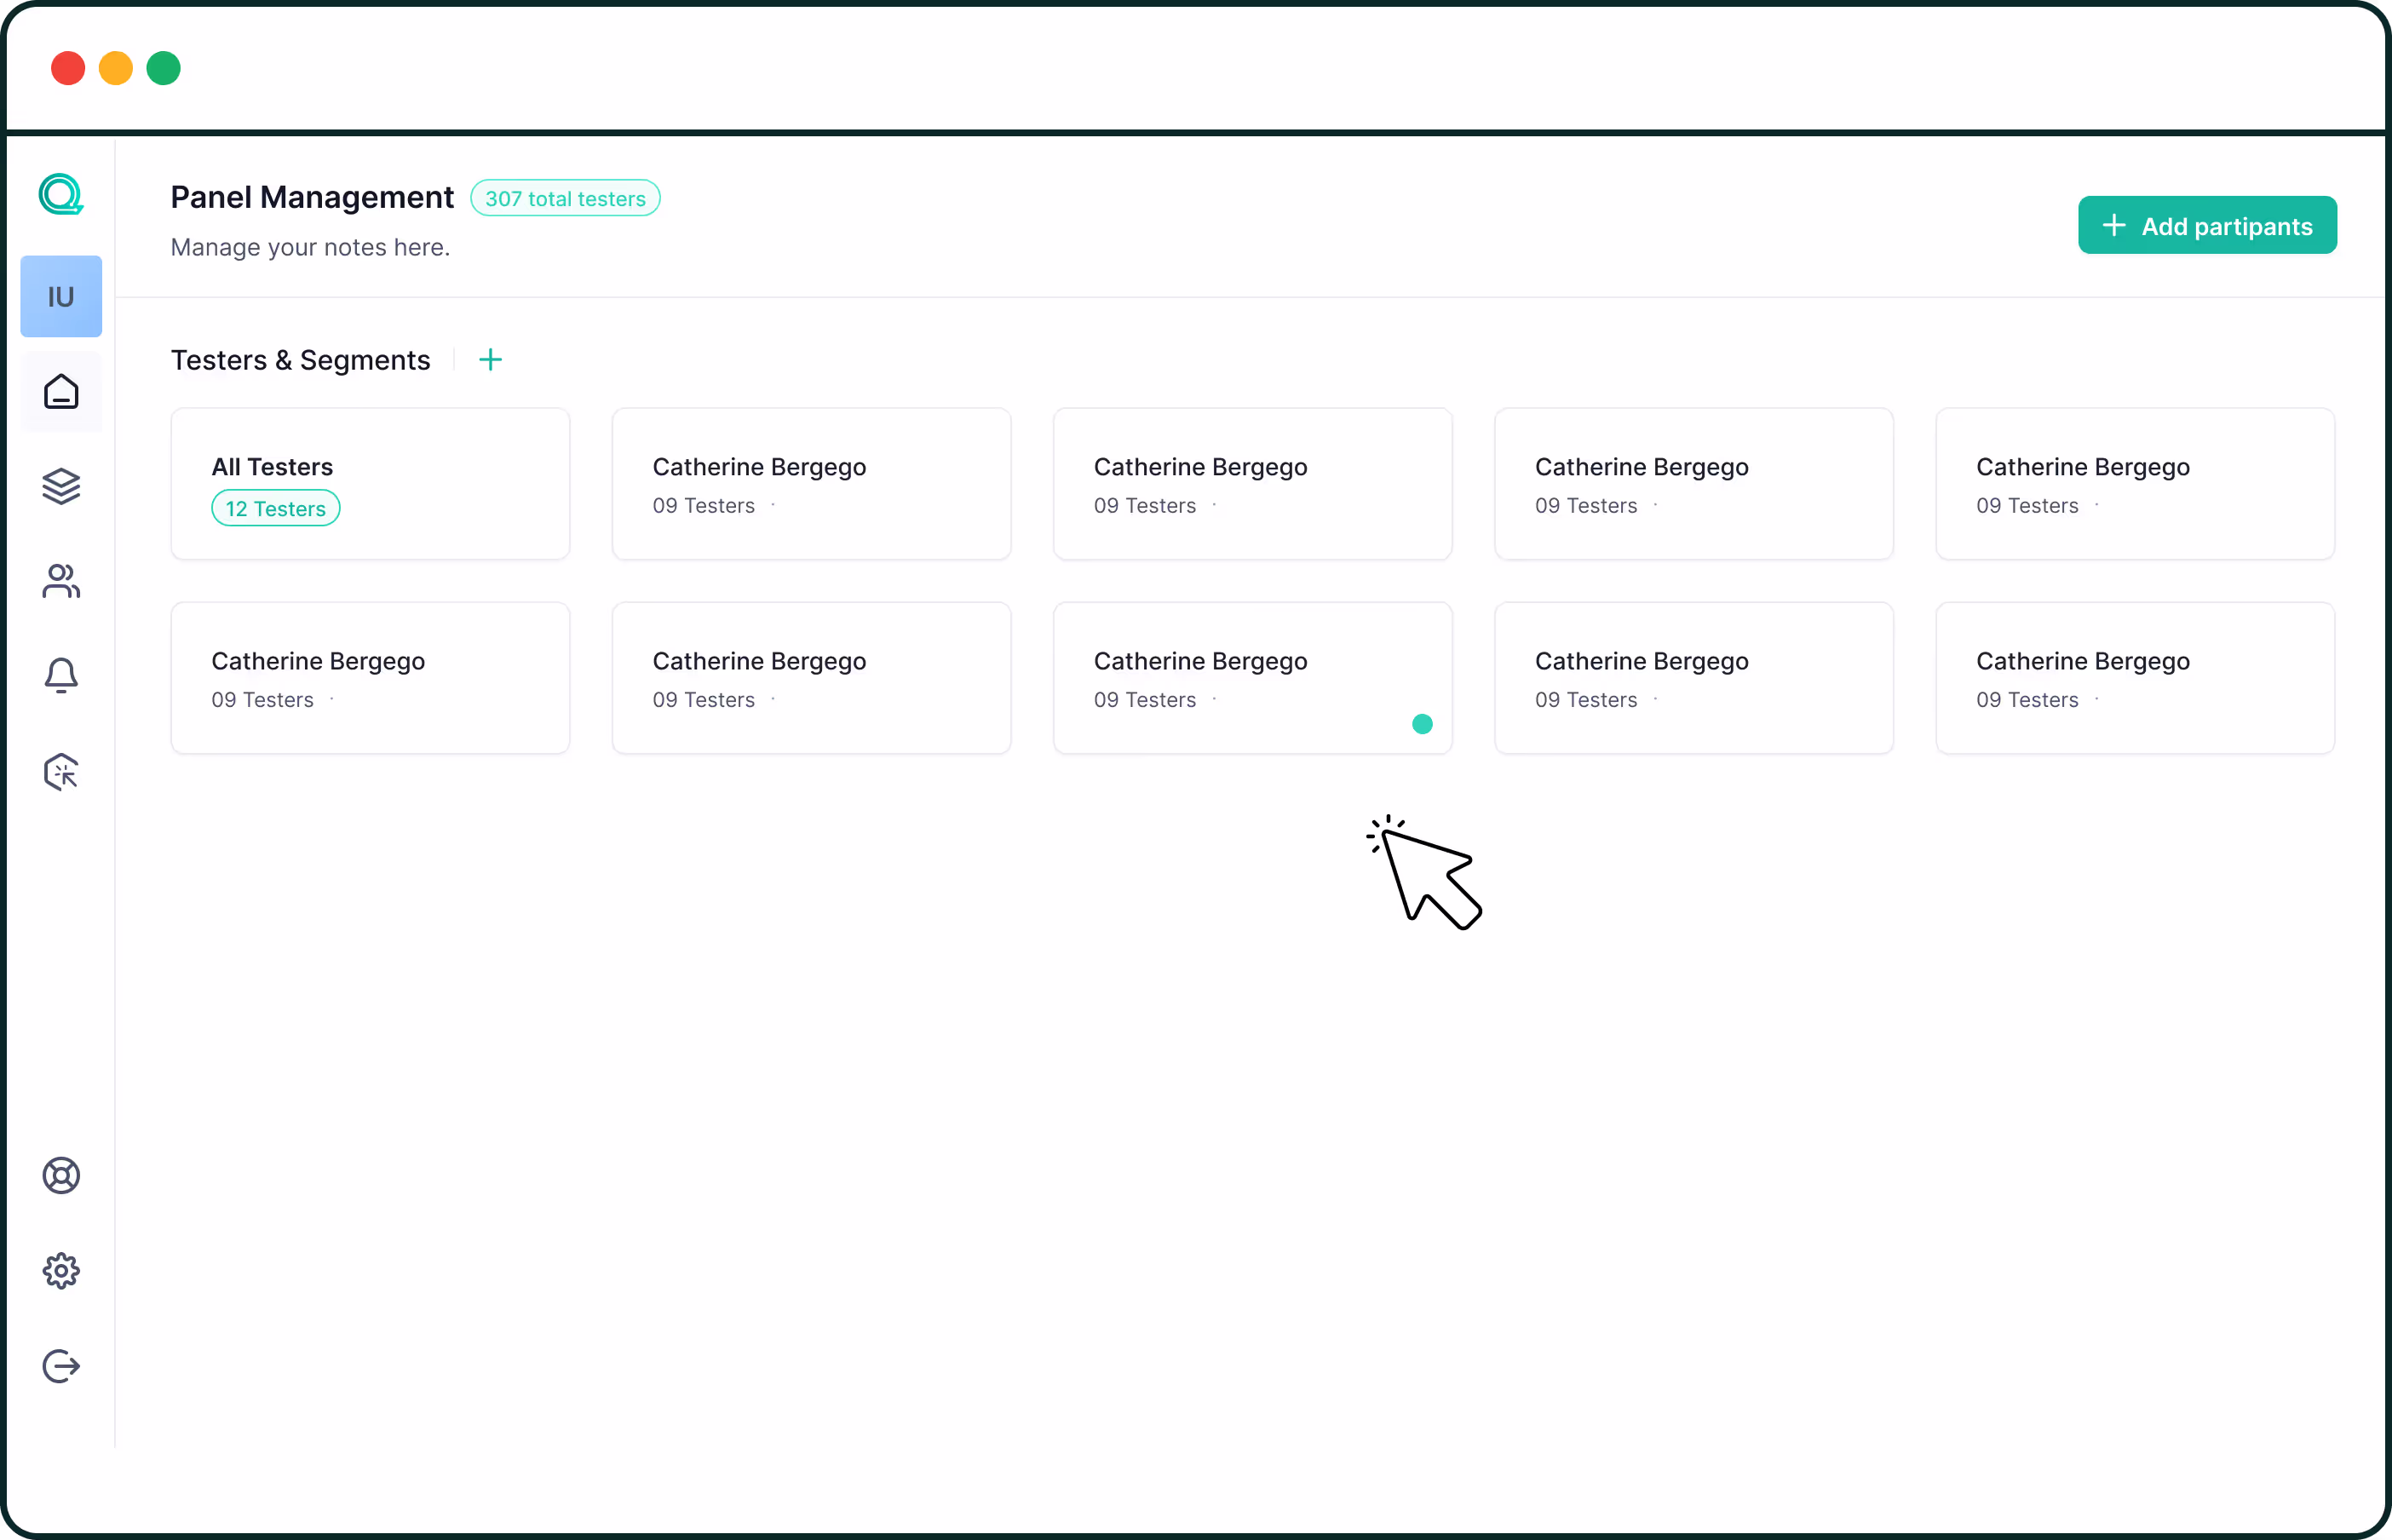
Task: Open the layers stack sidebar icon
Action: coord(61,486)
